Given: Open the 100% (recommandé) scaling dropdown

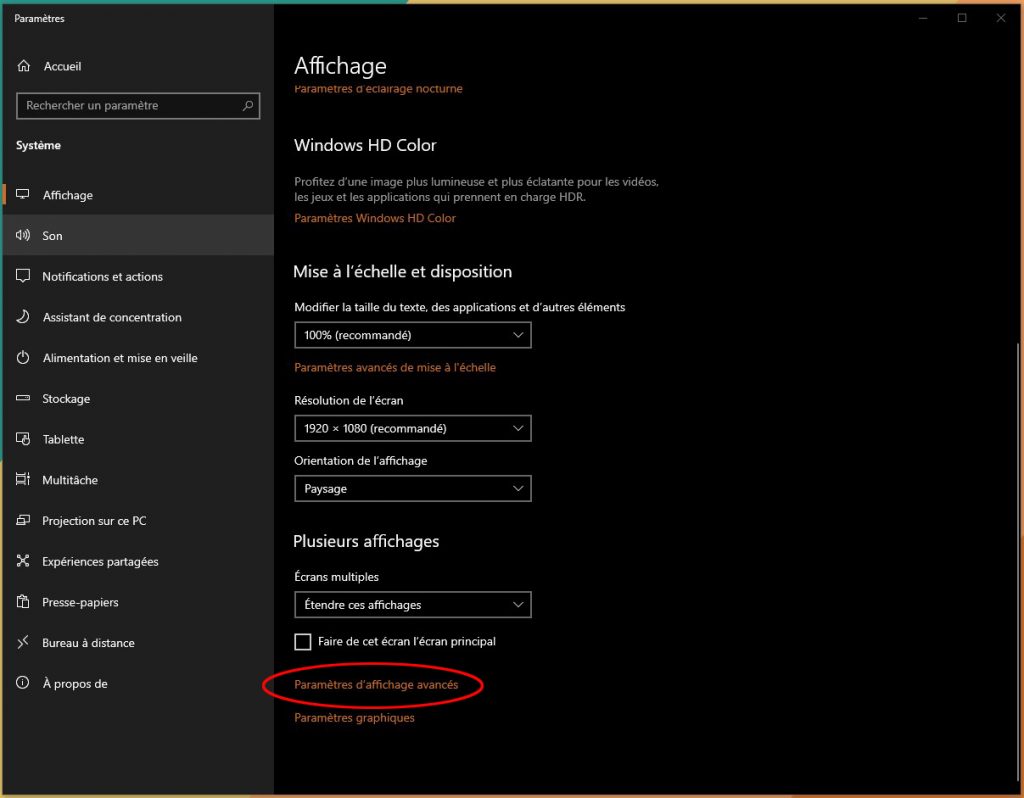Looking at the screenshot, I should 412,335.
